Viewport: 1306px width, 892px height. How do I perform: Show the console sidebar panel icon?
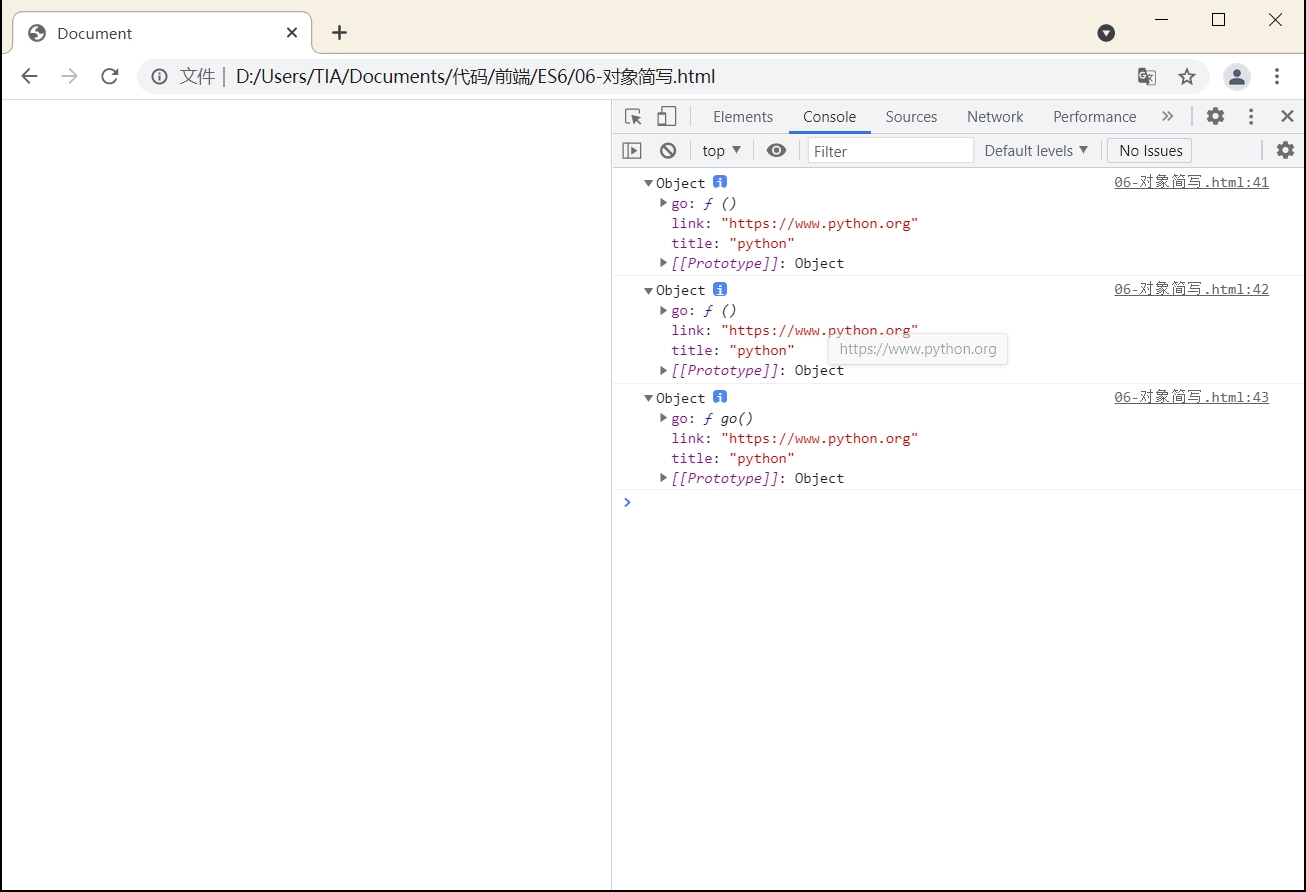point(632,150)
